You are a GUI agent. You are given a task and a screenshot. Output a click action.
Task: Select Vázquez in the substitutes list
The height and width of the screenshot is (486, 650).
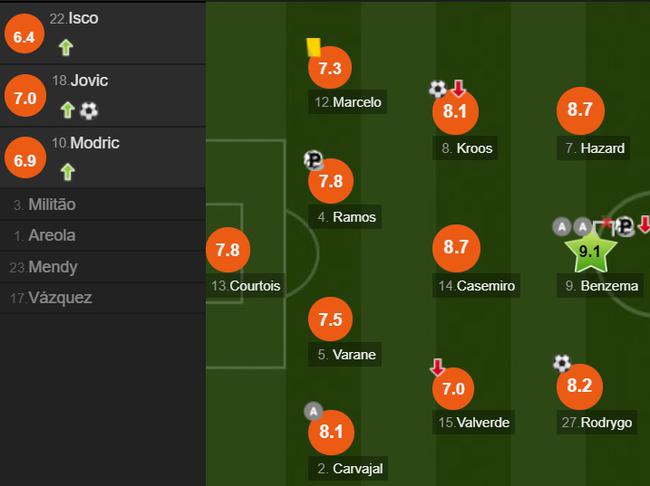coord(102,298)
